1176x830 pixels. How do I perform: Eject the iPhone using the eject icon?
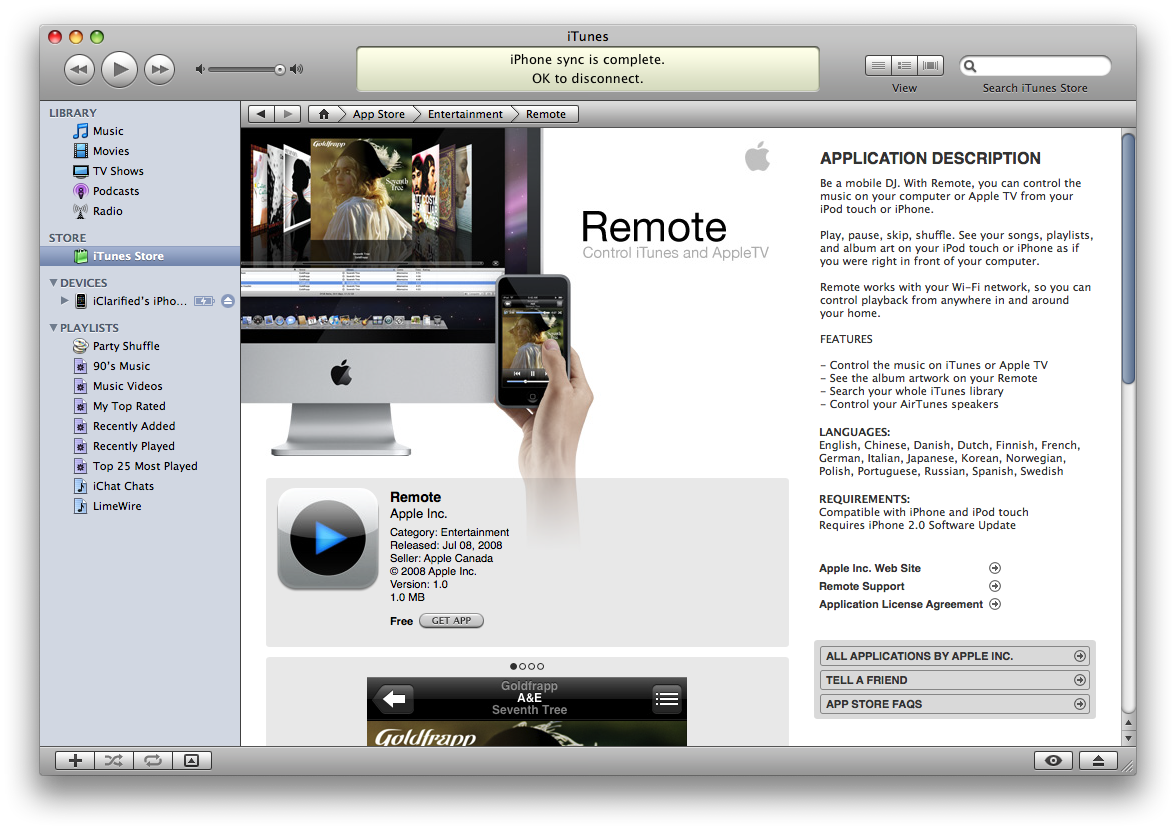228,301
